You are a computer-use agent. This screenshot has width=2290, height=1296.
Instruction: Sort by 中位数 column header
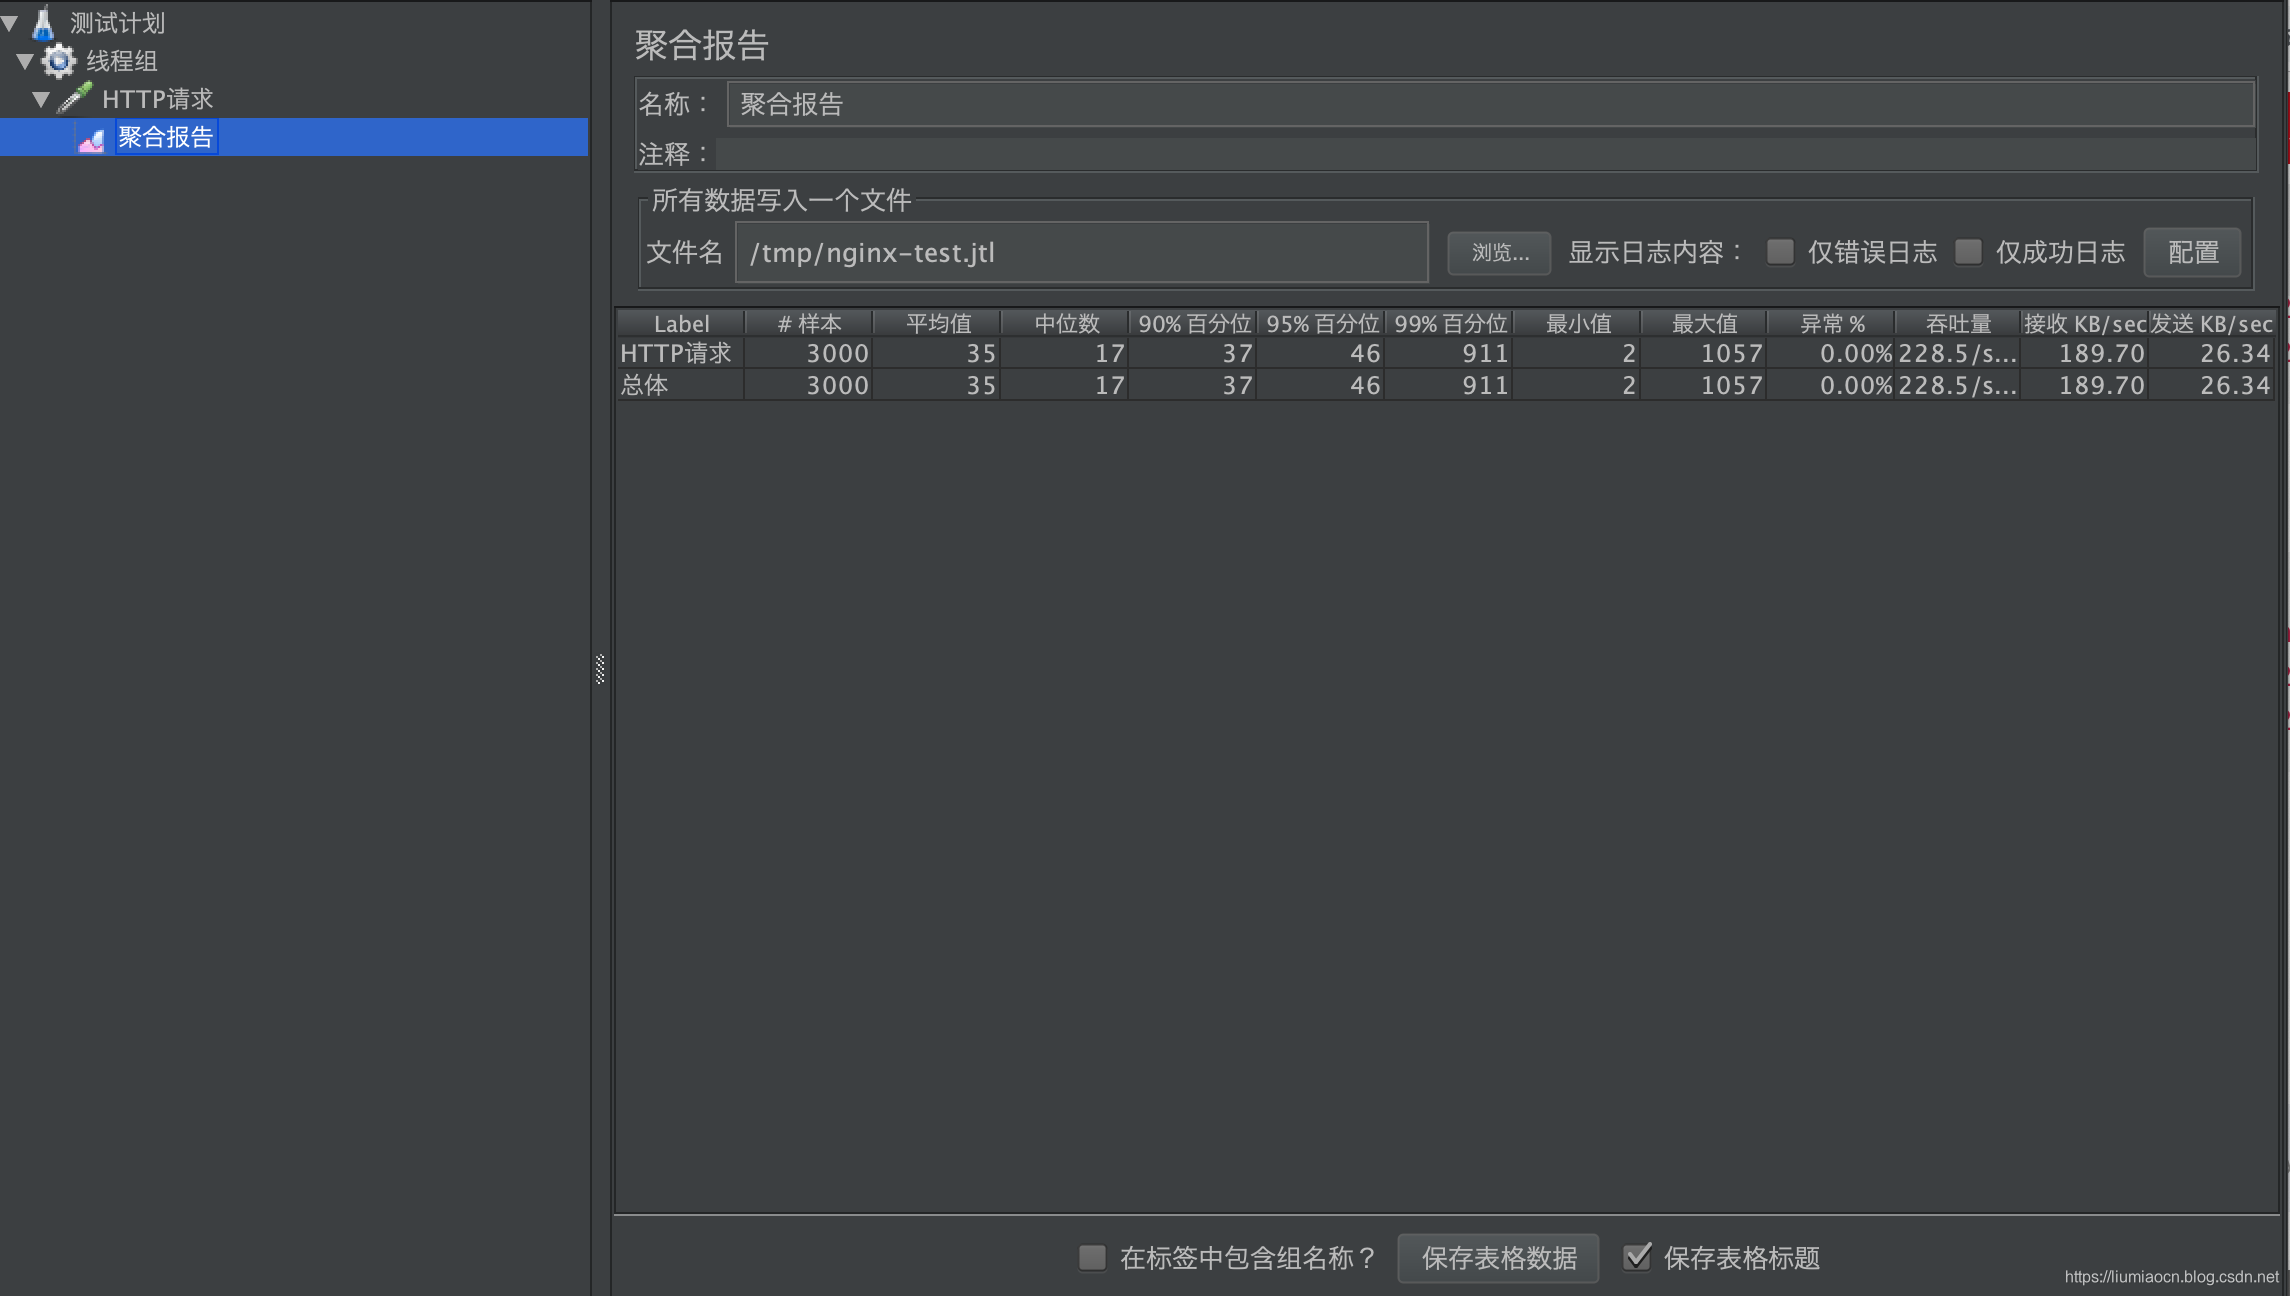tap(1065, 323)
